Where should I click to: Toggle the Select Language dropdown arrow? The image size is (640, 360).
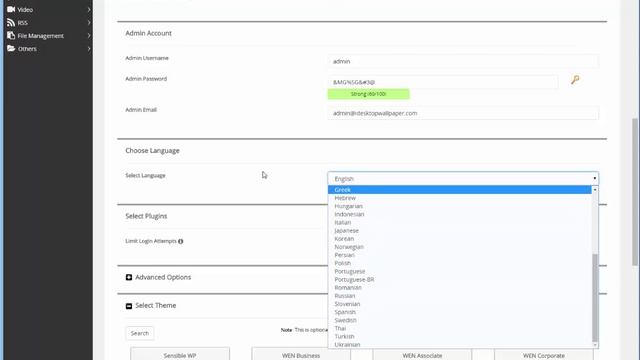click(594, 178)
